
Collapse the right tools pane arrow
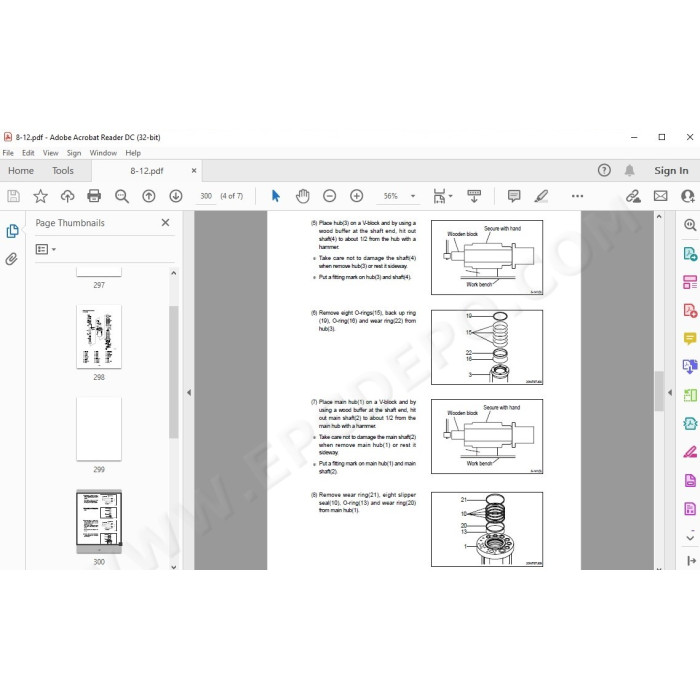[670, 392]
